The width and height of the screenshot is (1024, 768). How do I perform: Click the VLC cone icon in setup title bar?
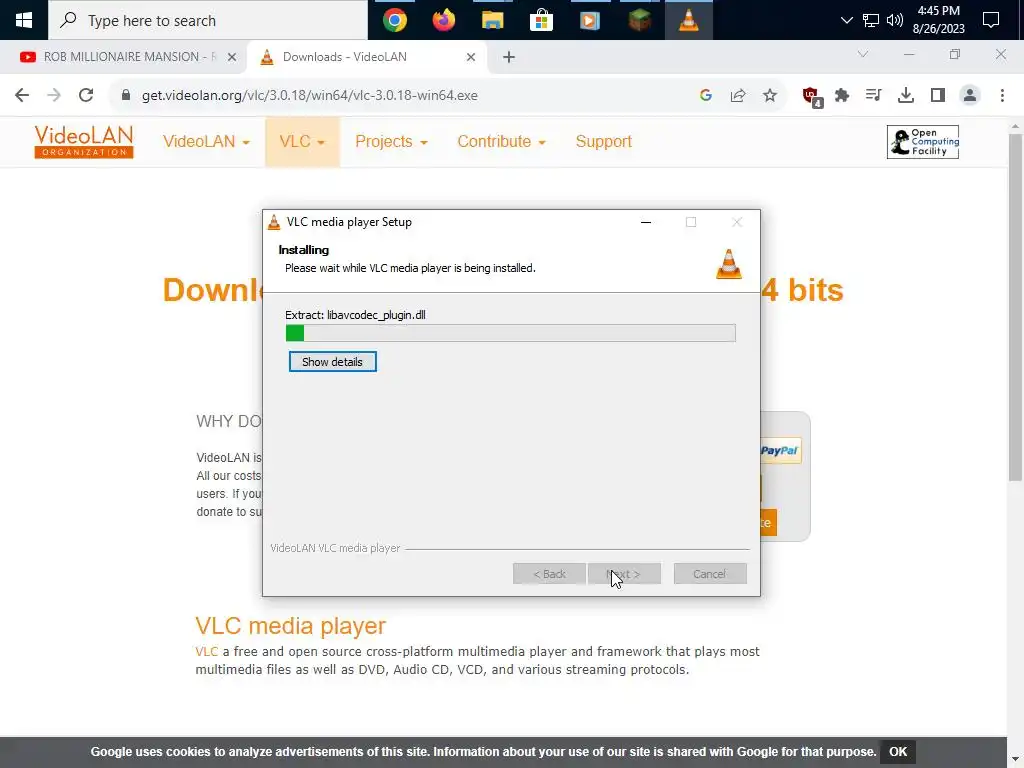[274, 222]
